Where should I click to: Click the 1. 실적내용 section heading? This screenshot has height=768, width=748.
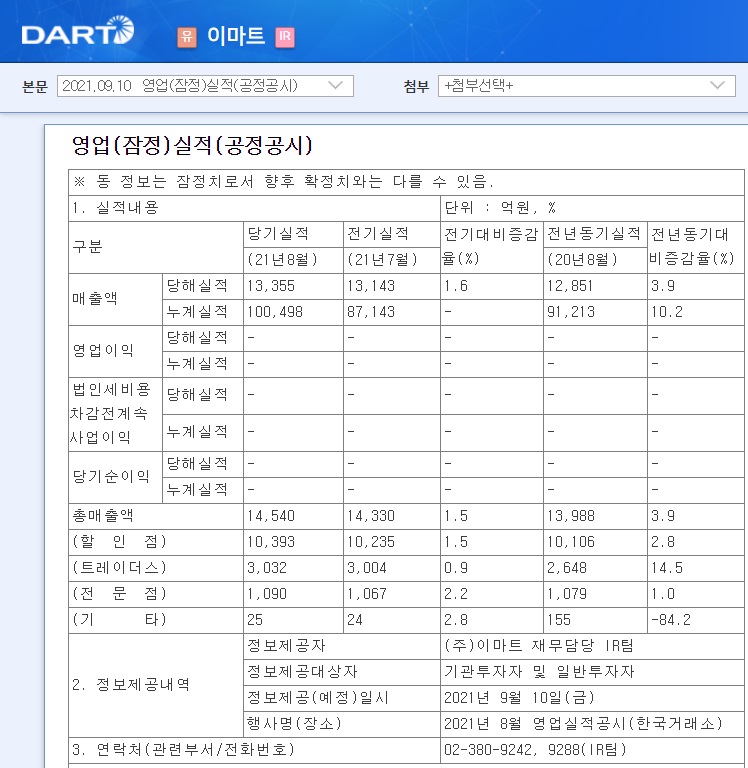tap(115, 208)
